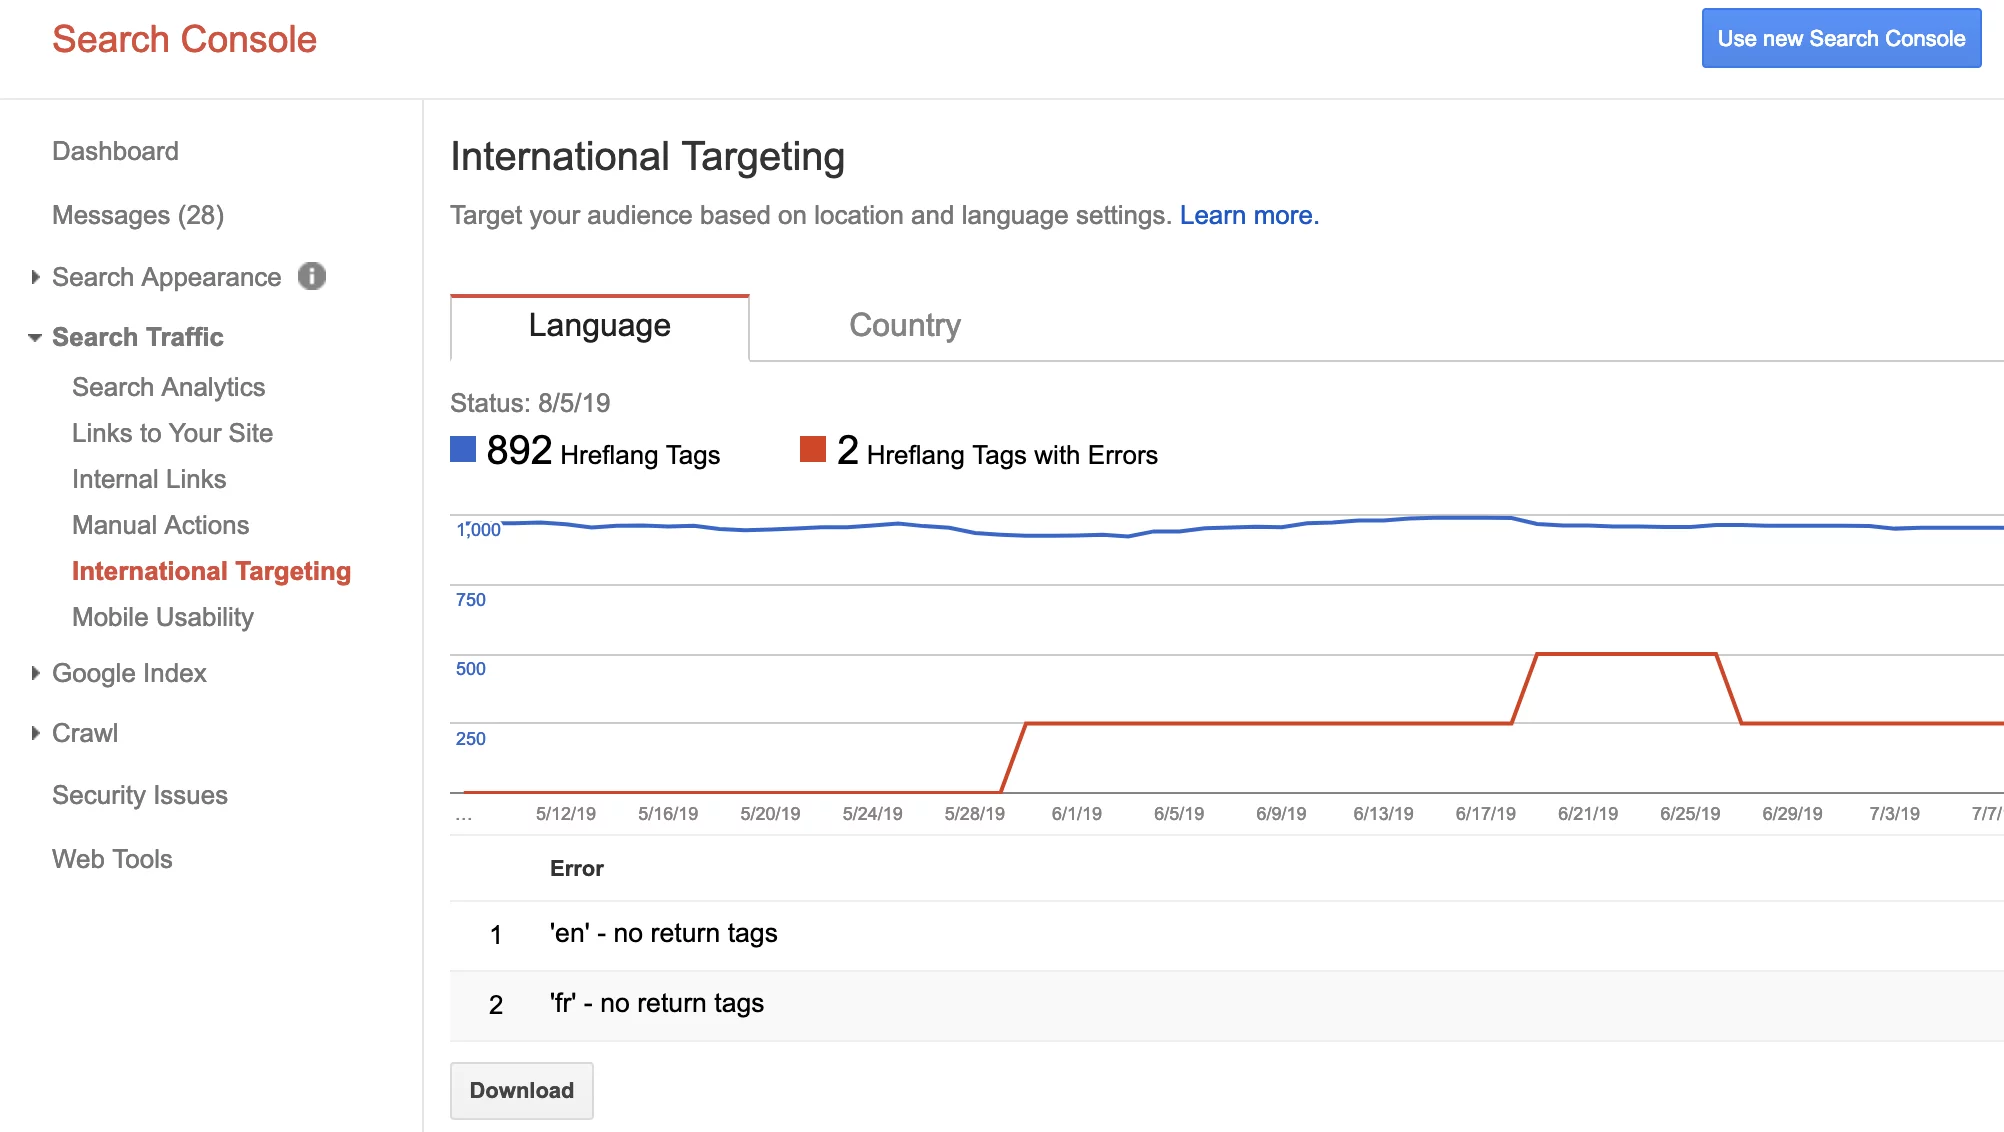Open the Search Console logo link
Screen dimensions: 2004x1132
[x=184, y=40]
